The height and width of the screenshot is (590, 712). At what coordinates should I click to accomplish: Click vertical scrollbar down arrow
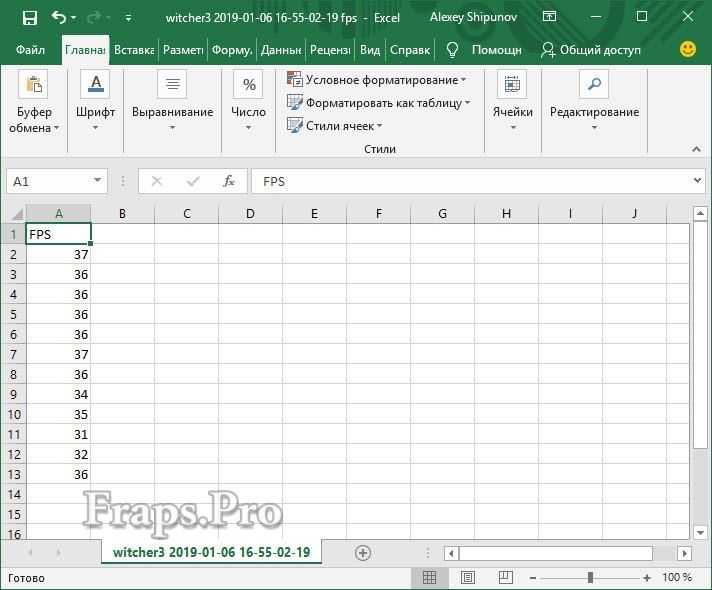point(700,532)
